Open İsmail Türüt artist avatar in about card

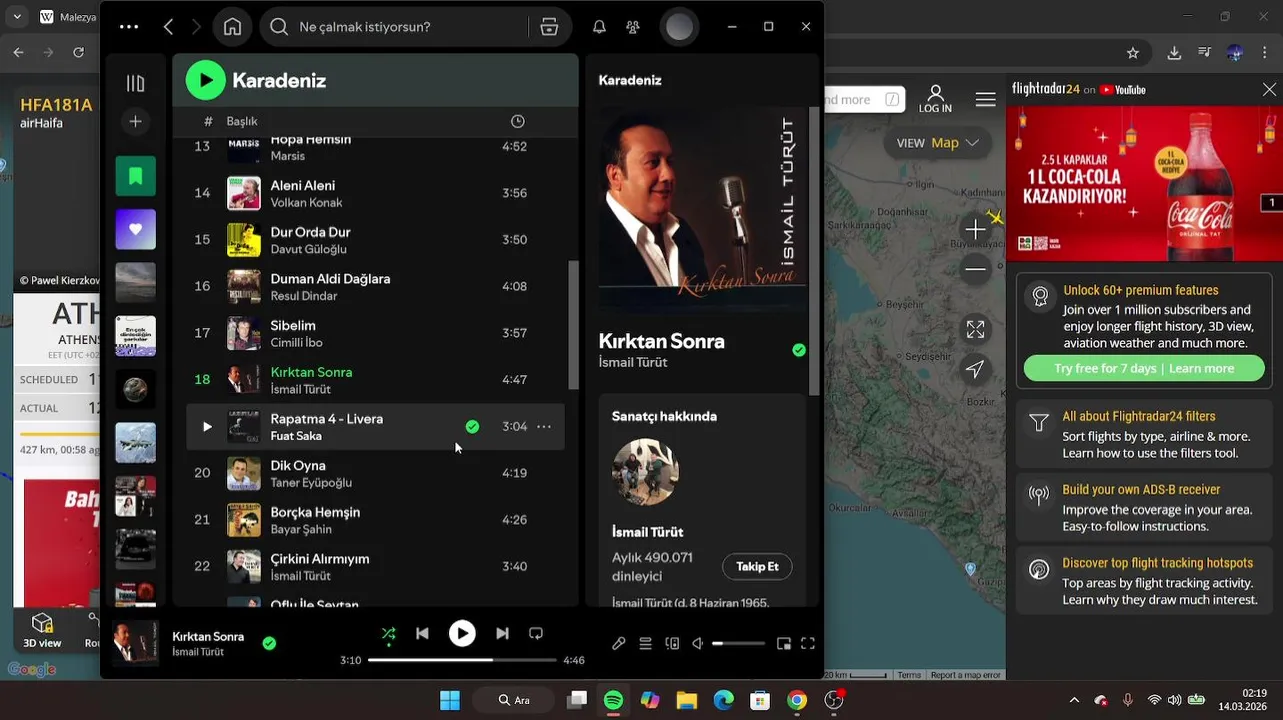645,472
